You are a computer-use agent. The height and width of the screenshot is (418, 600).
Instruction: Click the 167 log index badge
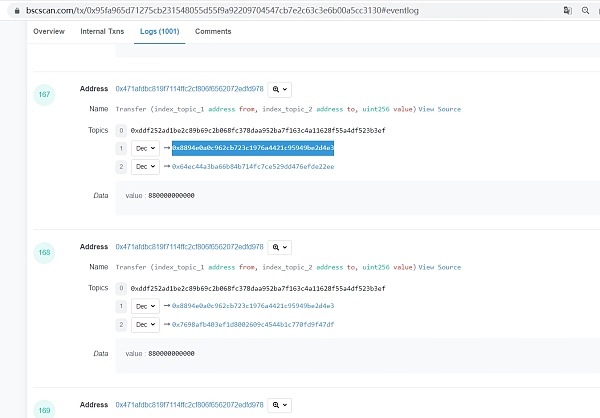tap(45, 94)
